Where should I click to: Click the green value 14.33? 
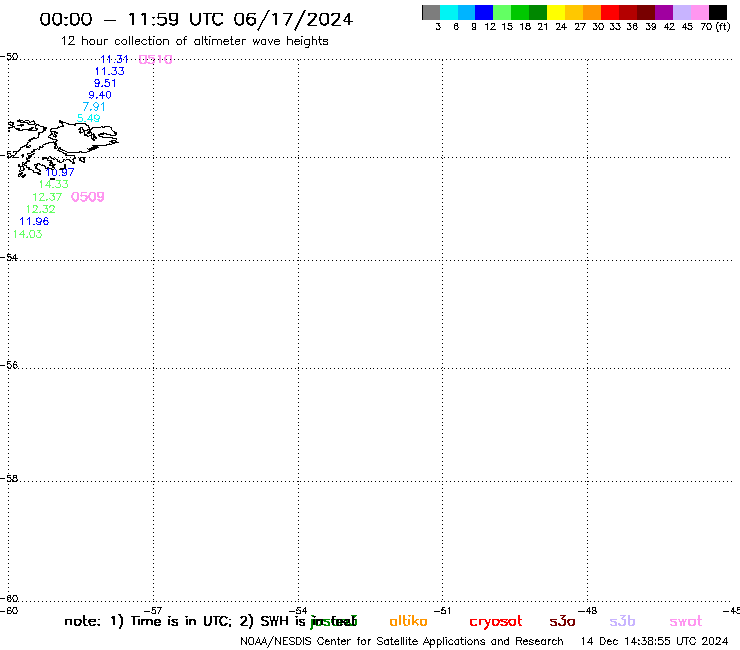coord(53,184)
